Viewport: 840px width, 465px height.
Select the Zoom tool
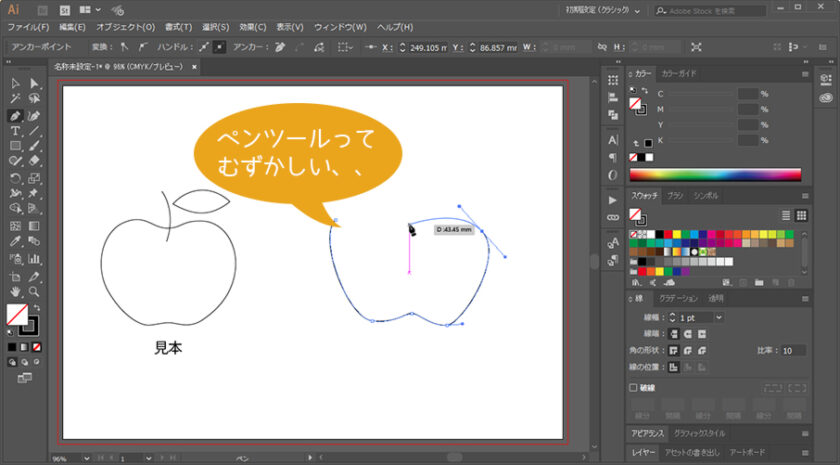pyautogui.click(x=34, y=292)
